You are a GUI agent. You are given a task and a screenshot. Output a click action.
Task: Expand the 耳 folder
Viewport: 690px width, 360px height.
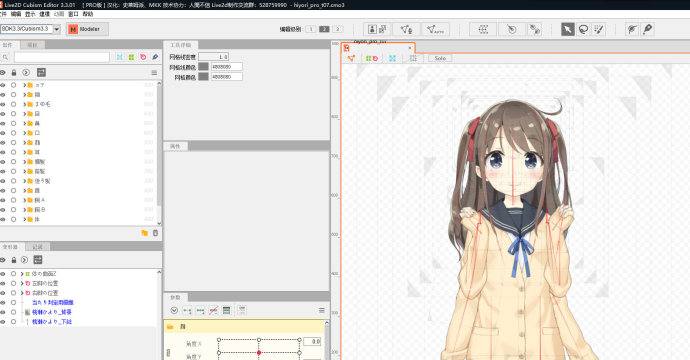[25, 152]
